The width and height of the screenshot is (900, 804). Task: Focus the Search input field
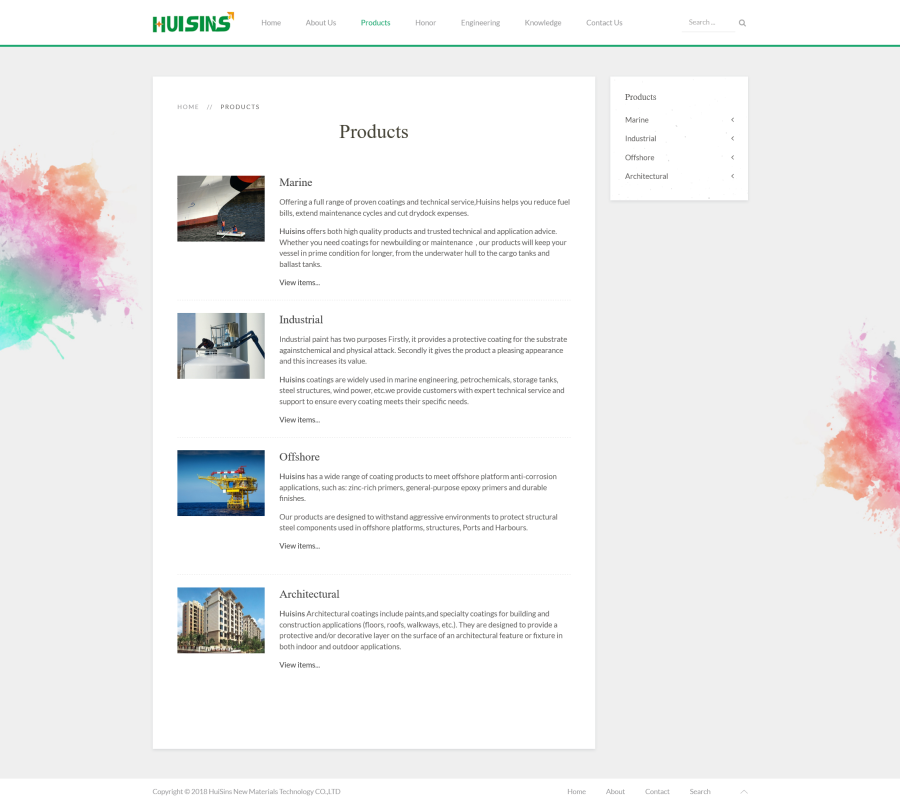coord(708,22)
